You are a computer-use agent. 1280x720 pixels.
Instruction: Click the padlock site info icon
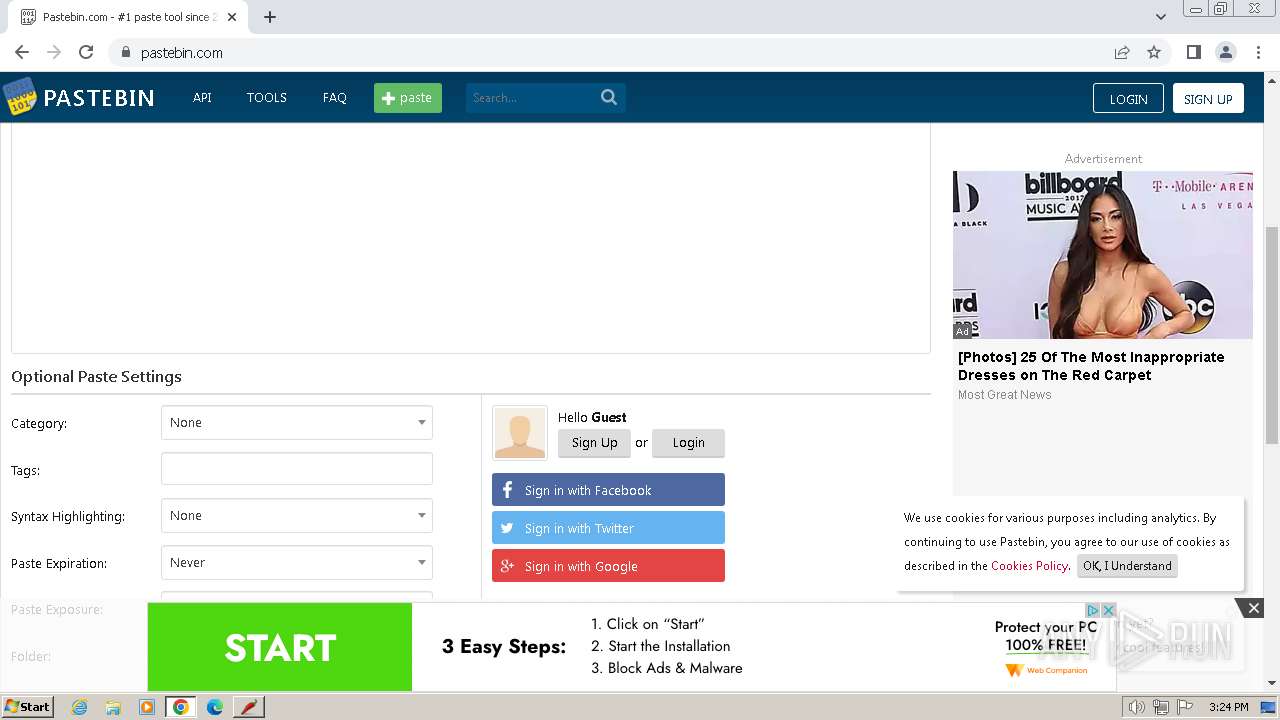point(125,52)
